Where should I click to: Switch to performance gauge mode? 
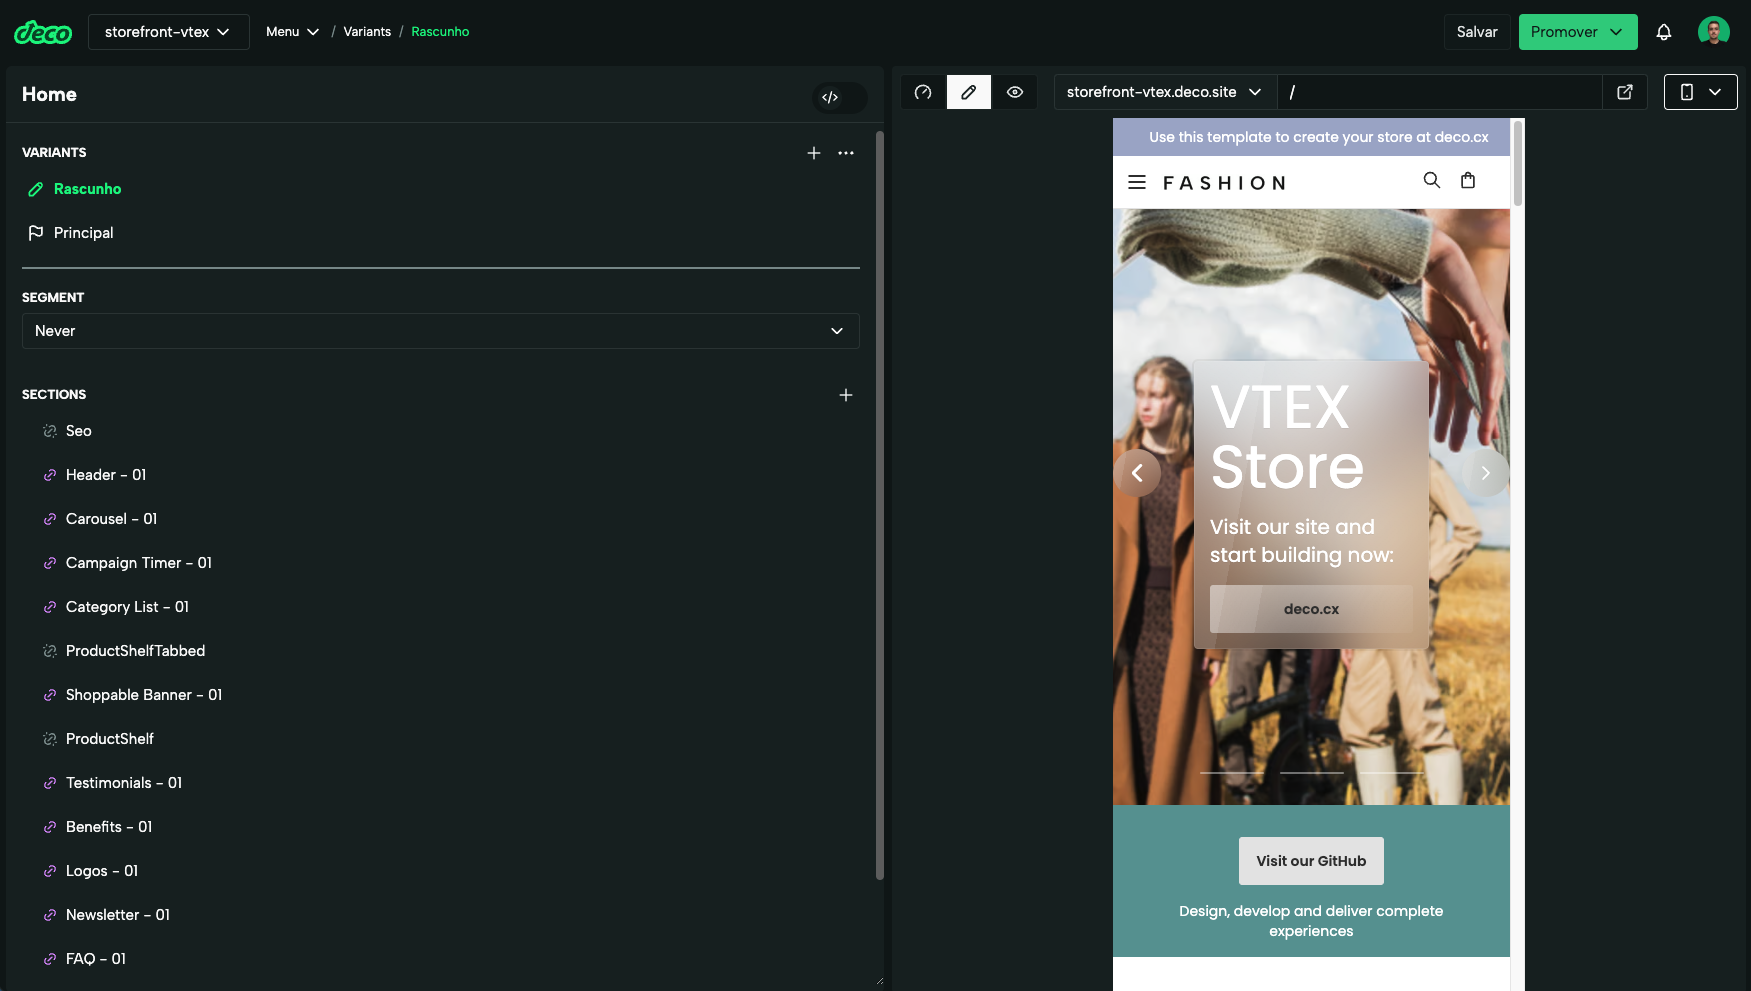pos(923,92)
